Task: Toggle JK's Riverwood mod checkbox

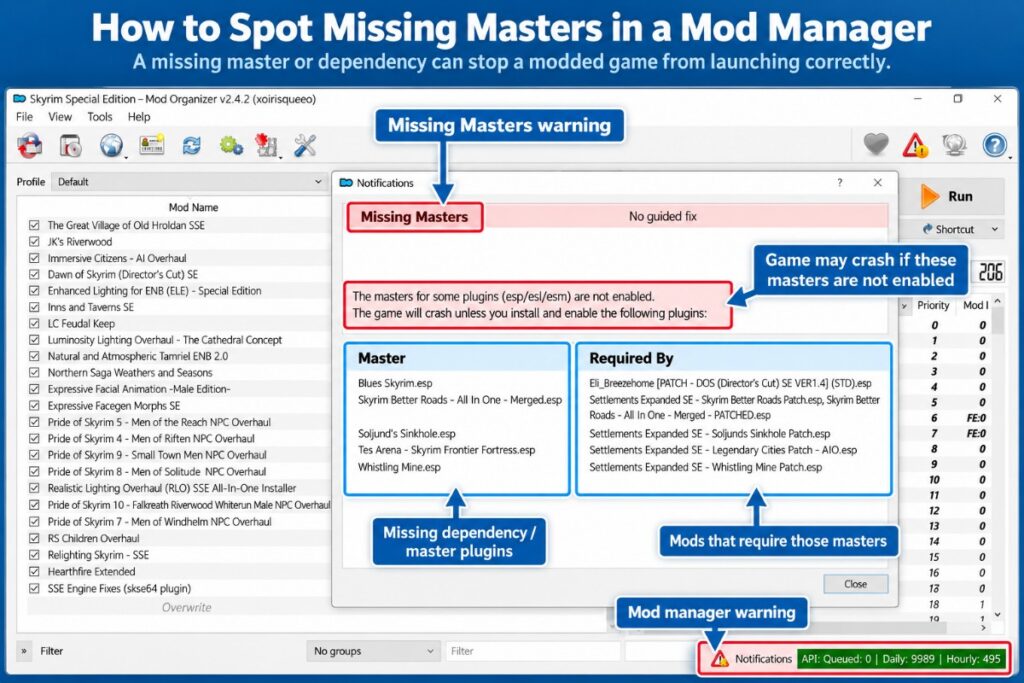Action: [34, 242]
